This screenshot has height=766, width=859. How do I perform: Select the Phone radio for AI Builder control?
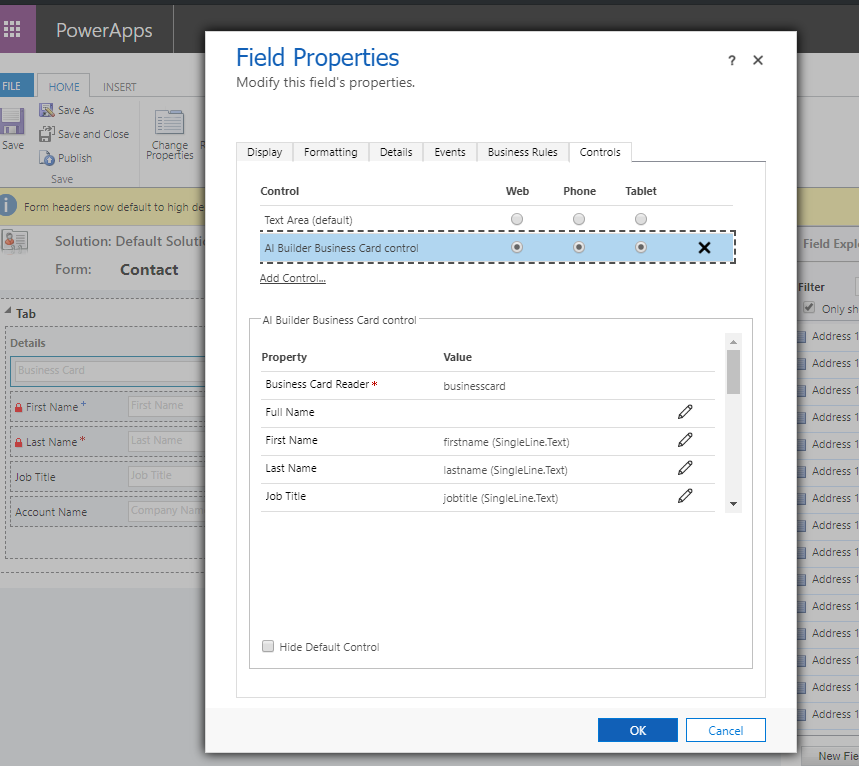click(x=579, y=246)
